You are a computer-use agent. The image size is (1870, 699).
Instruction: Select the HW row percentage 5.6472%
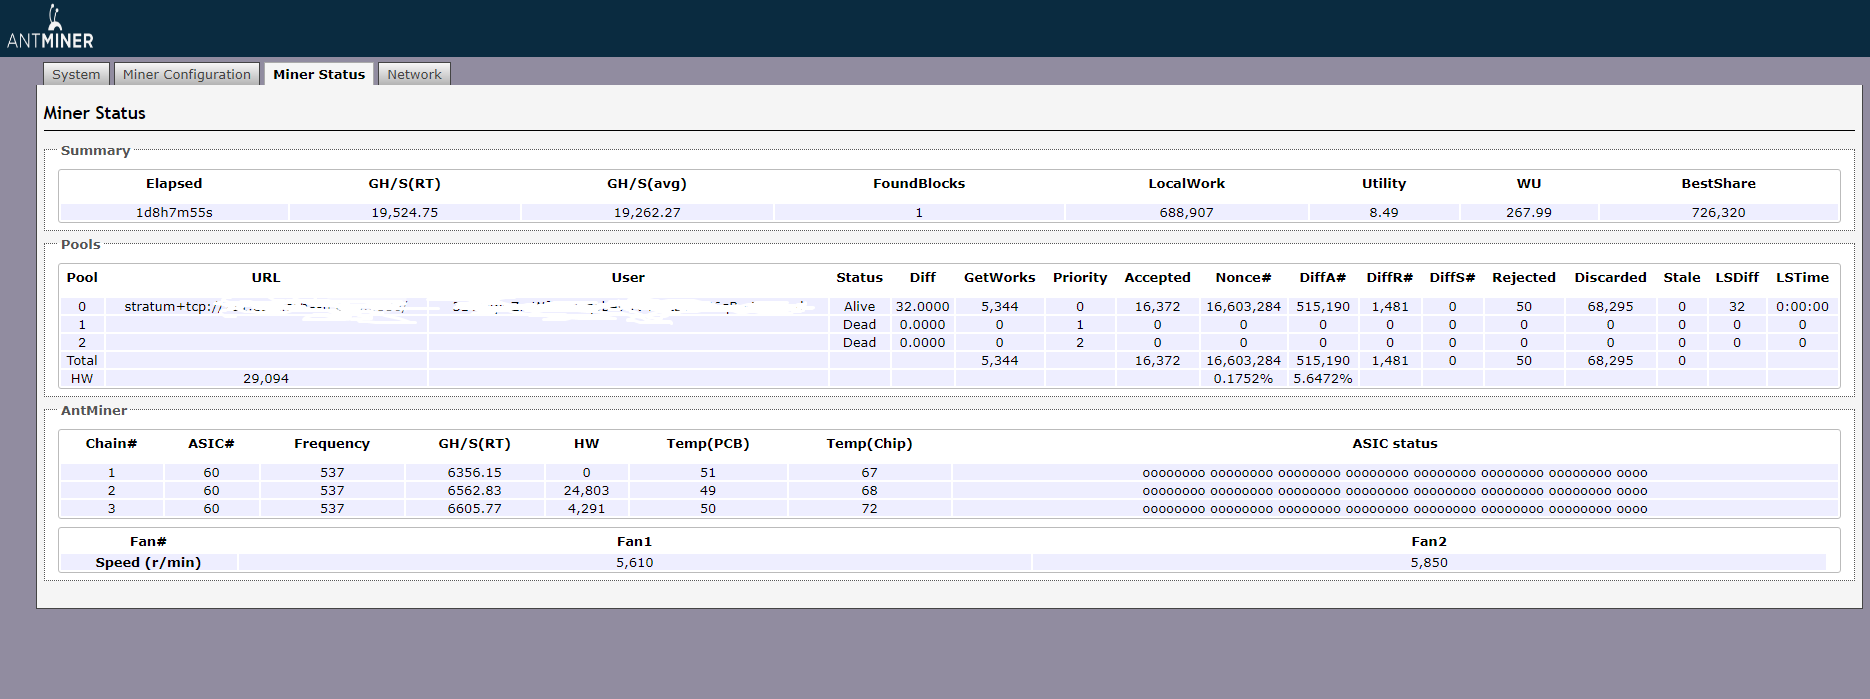pos(1323,379)
